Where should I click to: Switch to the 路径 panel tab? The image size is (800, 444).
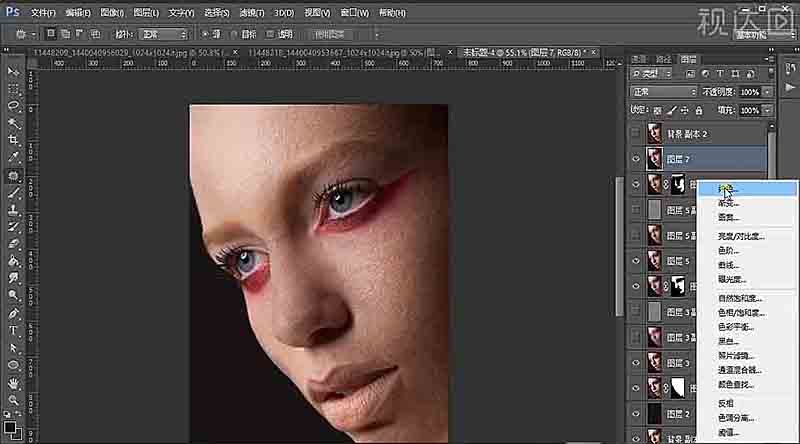[x=664, y=59]
